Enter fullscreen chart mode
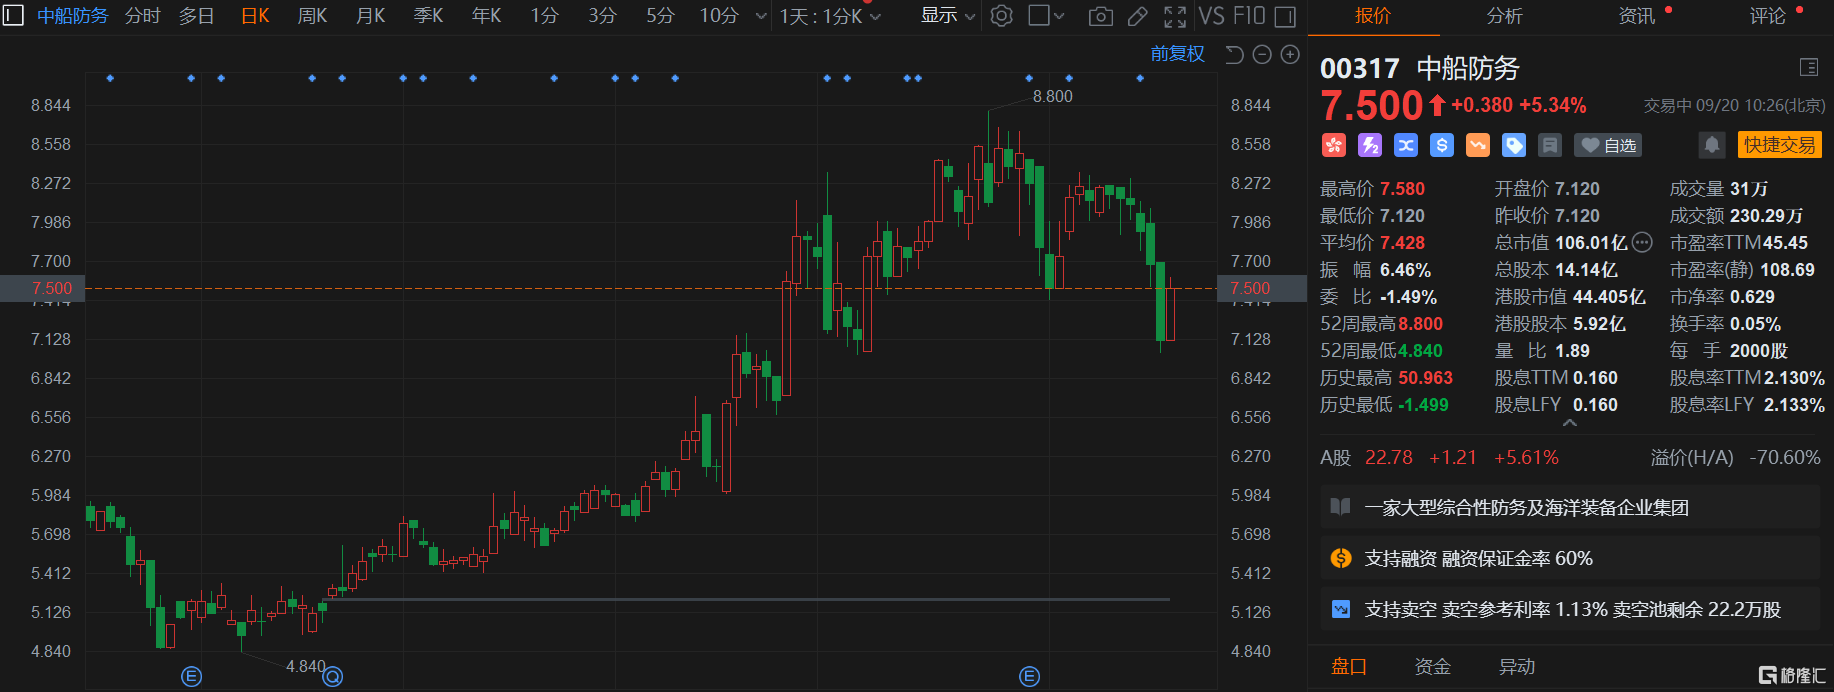The image size is (1834, 692). coord(1175,16)
